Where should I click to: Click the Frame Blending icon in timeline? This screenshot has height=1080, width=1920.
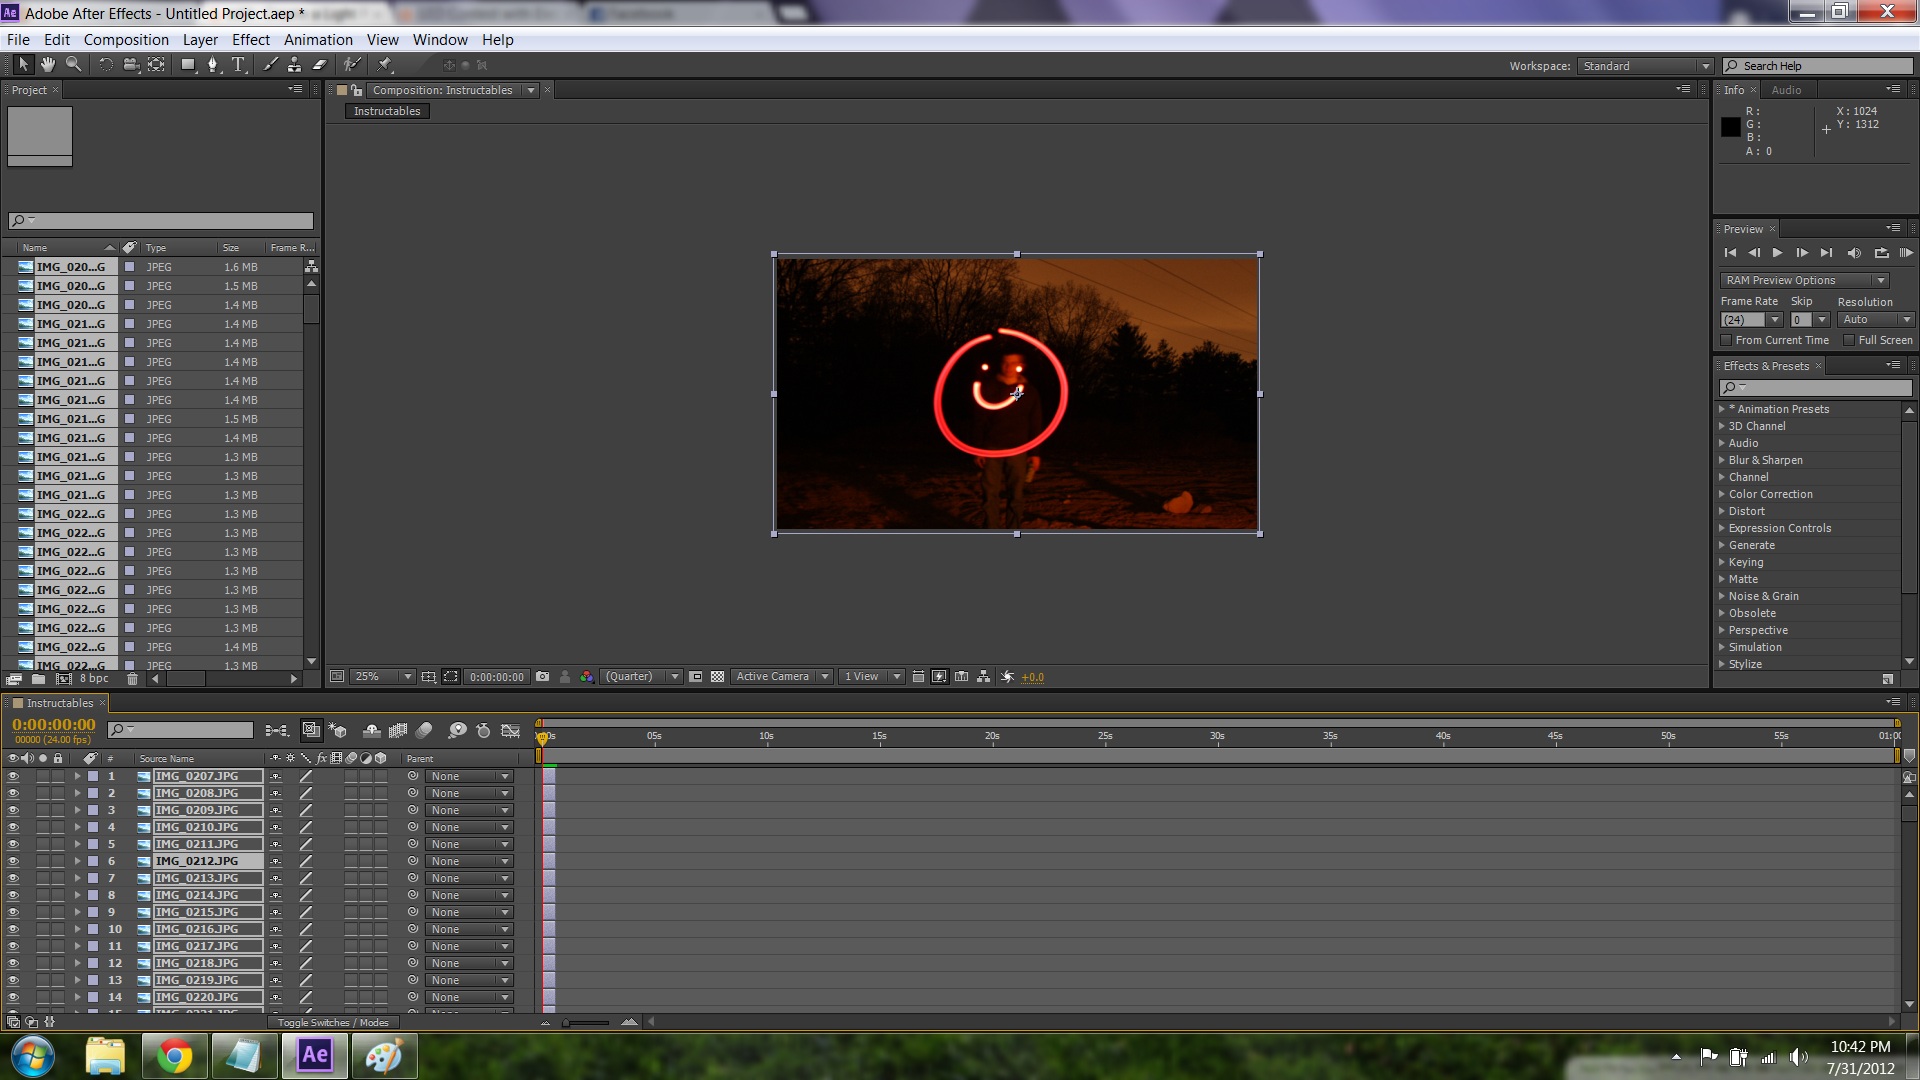pos(398,731)
